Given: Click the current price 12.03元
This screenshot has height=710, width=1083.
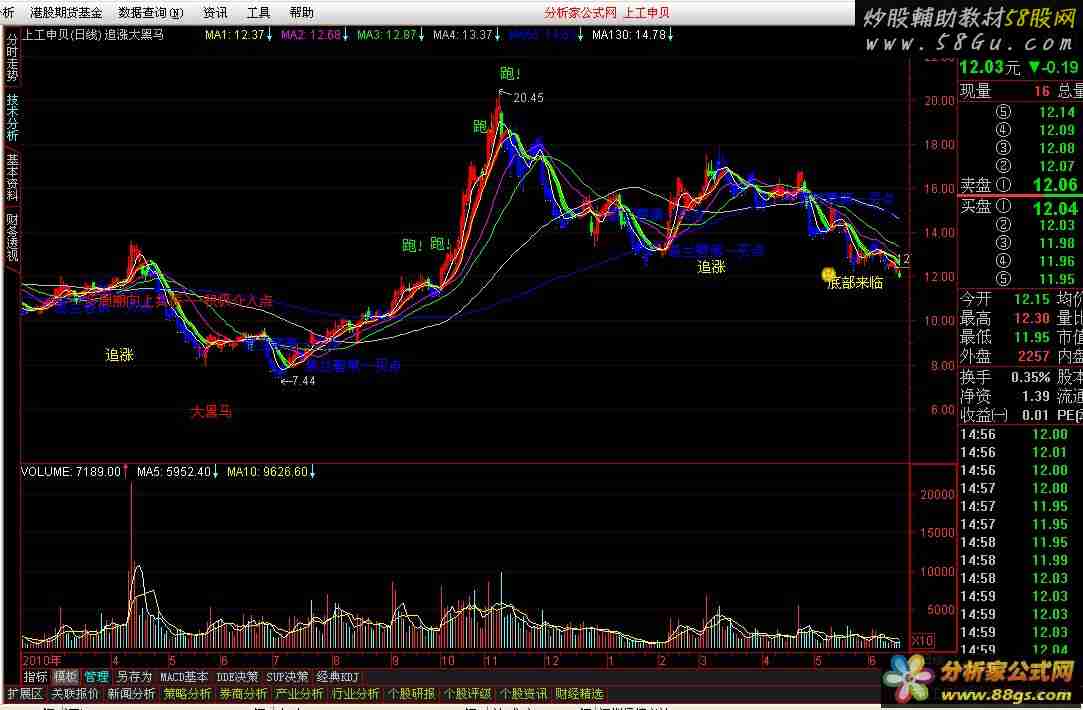Looking at the screenshot, I should (x=990, y=67).
